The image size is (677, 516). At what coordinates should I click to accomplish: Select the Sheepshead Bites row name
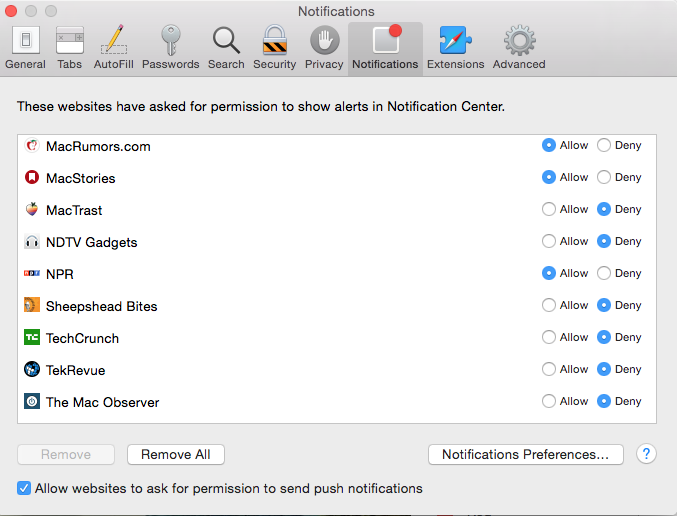click(x=101, y=306)
